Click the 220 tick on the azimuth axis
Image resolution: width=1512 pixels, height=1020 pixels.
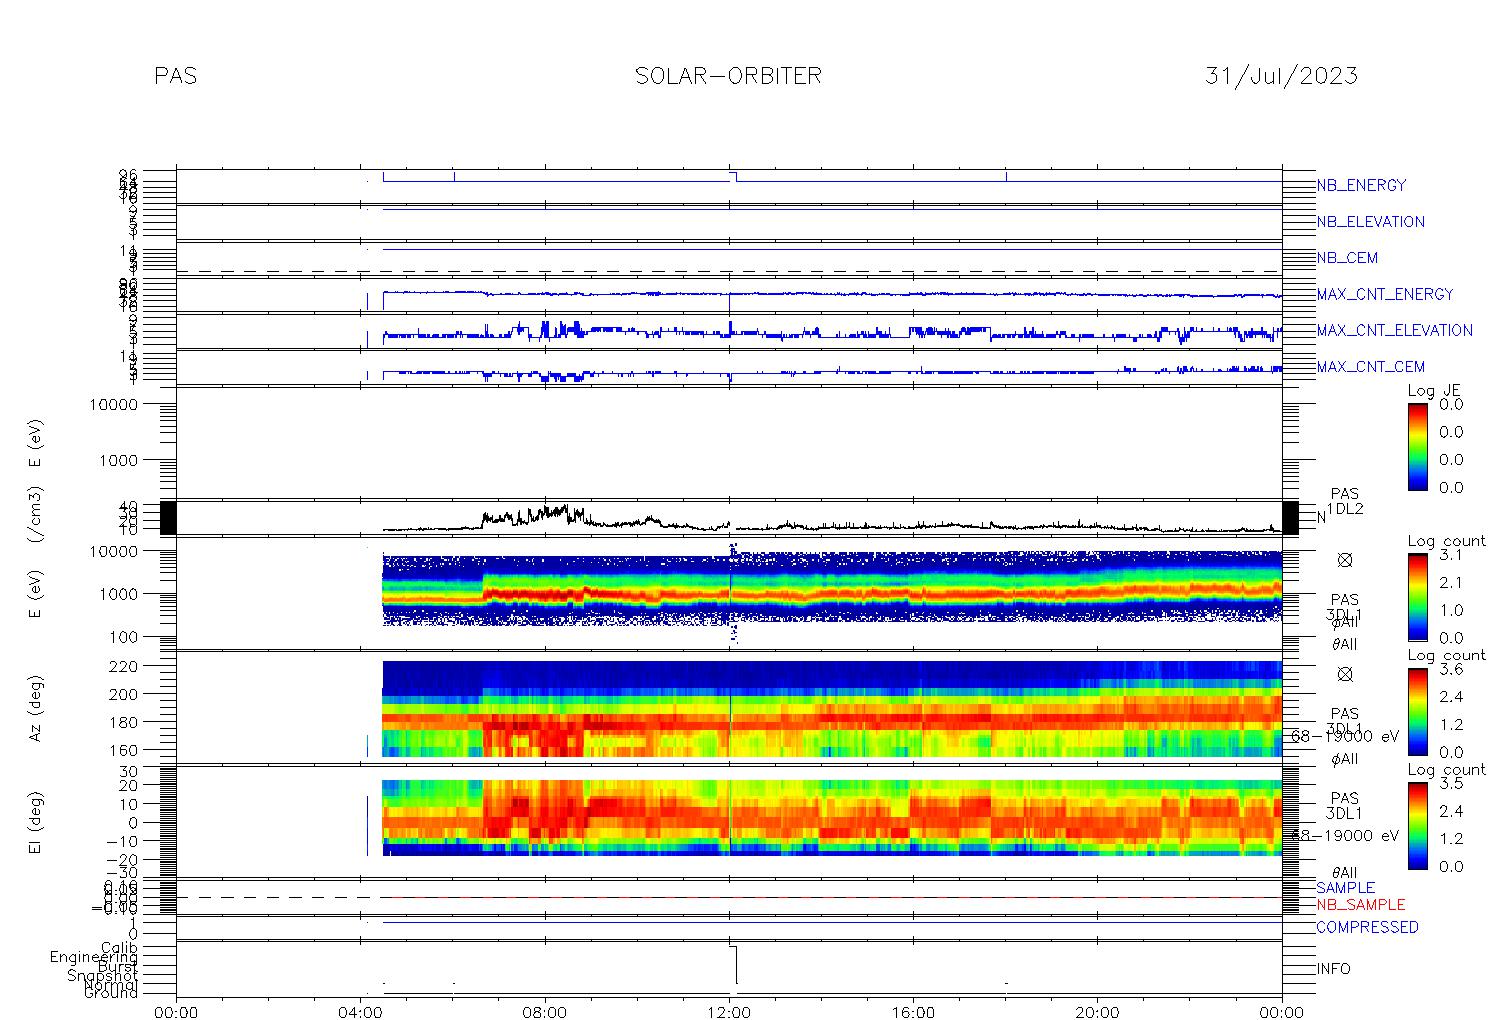(x=124, y=665)
